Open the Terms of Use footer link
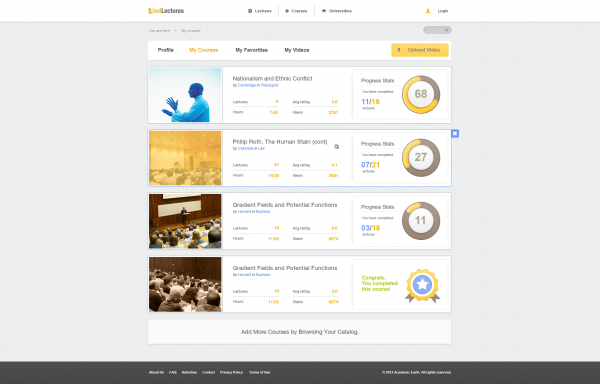Screen dimensions: 600x384 coord(259,372)
